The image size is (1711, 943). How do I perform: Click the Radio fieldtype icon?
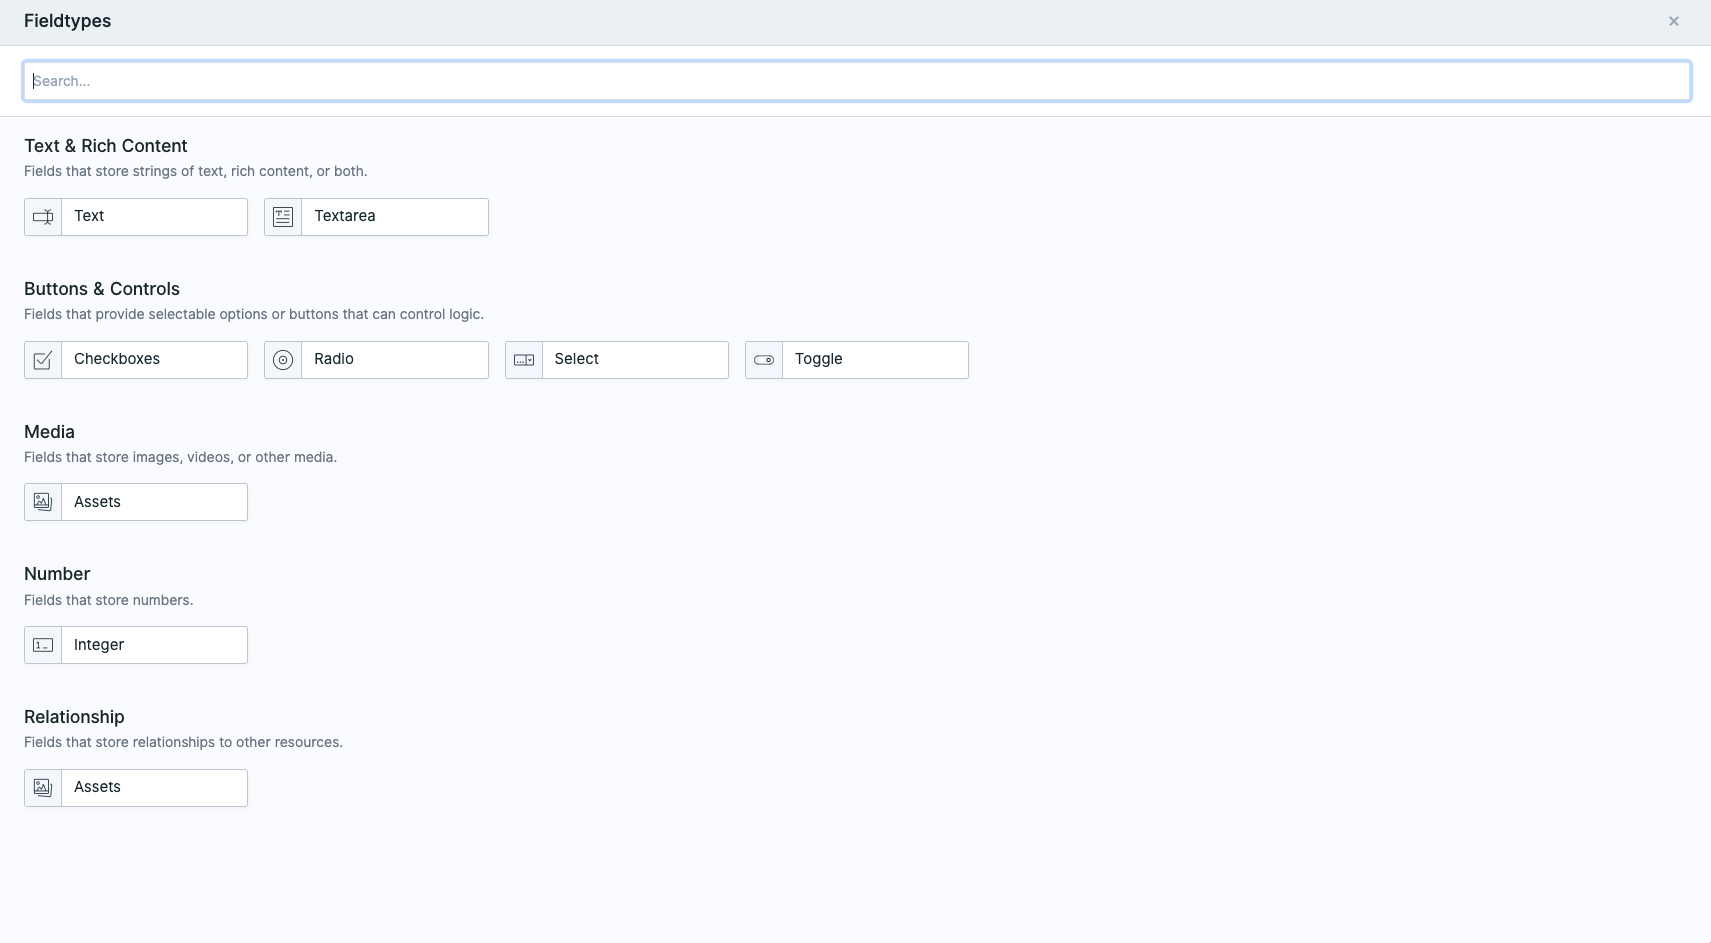click(x=283, y=360)
